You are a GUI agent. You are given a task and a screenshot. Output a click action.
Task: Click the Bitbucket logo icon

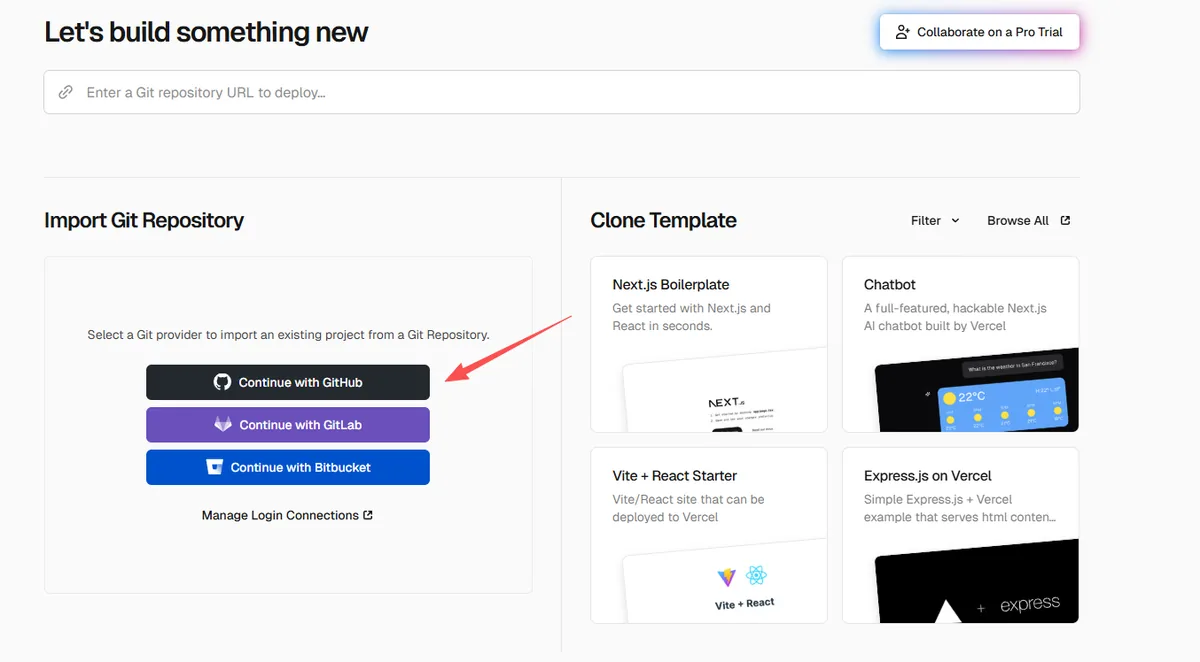click(214, 467)
